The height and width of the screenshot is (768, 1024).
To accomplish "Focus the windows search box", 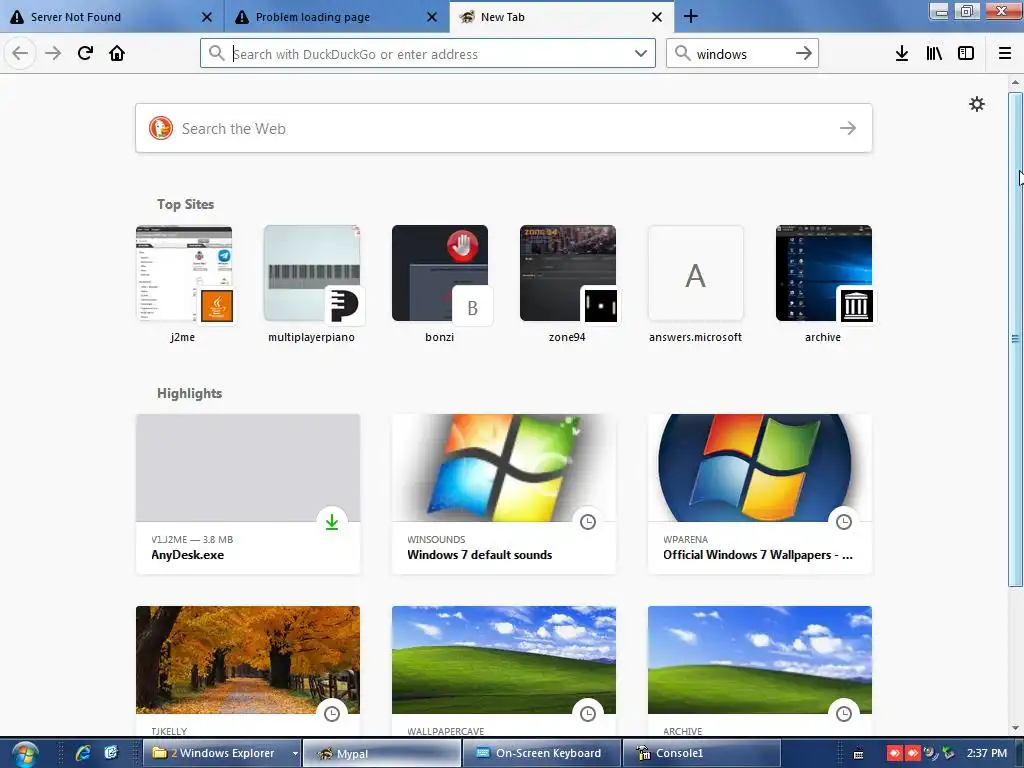I will pyautogui.click(x=742, y=54).
